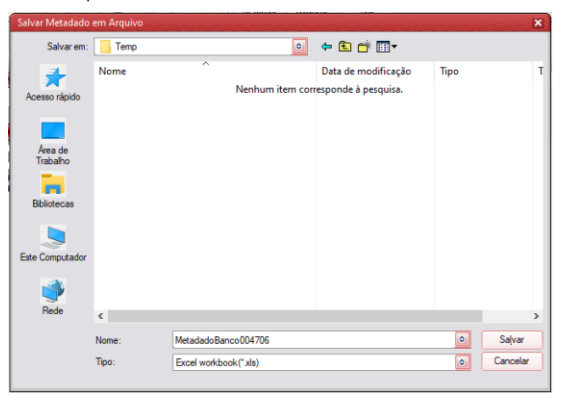Click the Temp folder name in location box

pyautogui.click(x=126, y=47)
